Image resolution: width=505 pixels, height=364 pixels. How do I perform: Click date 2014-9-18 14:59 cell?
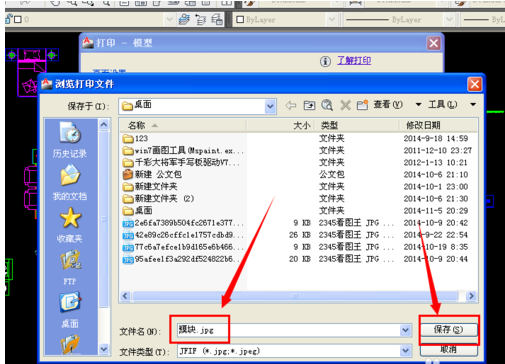coord(436,139)
